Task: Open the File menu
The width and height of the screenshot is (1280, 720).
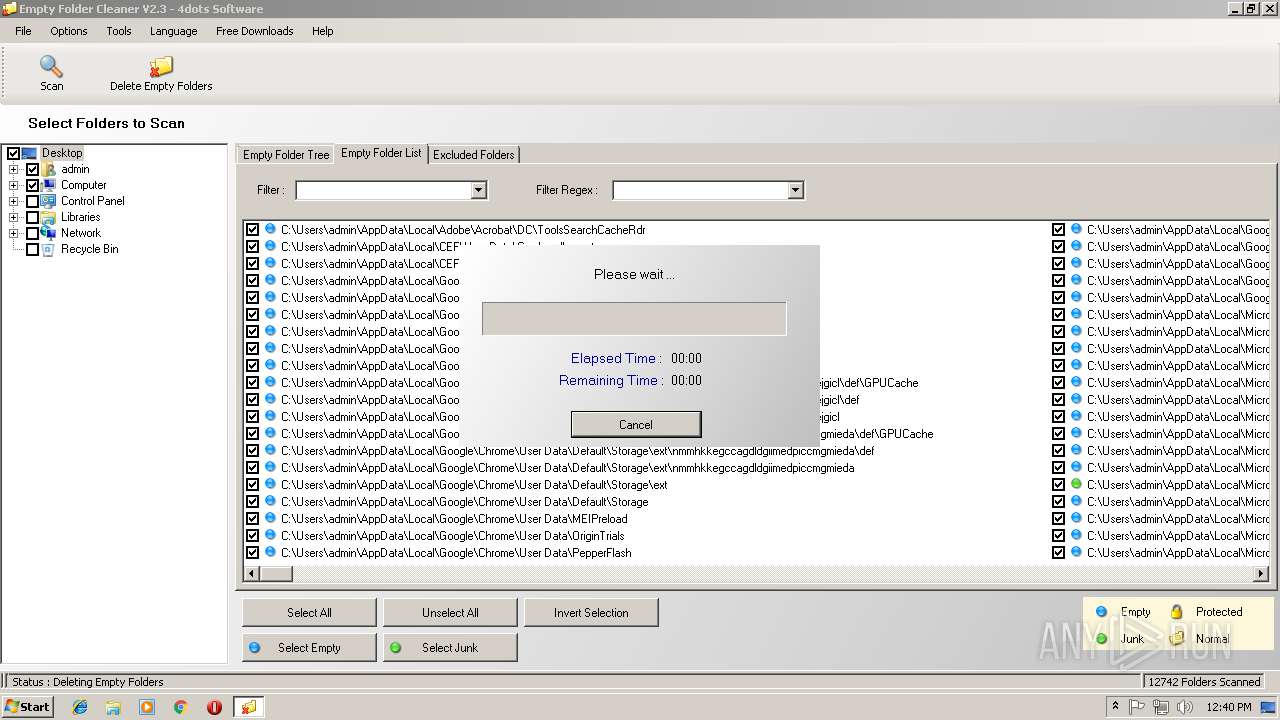Action: [23, 31]
